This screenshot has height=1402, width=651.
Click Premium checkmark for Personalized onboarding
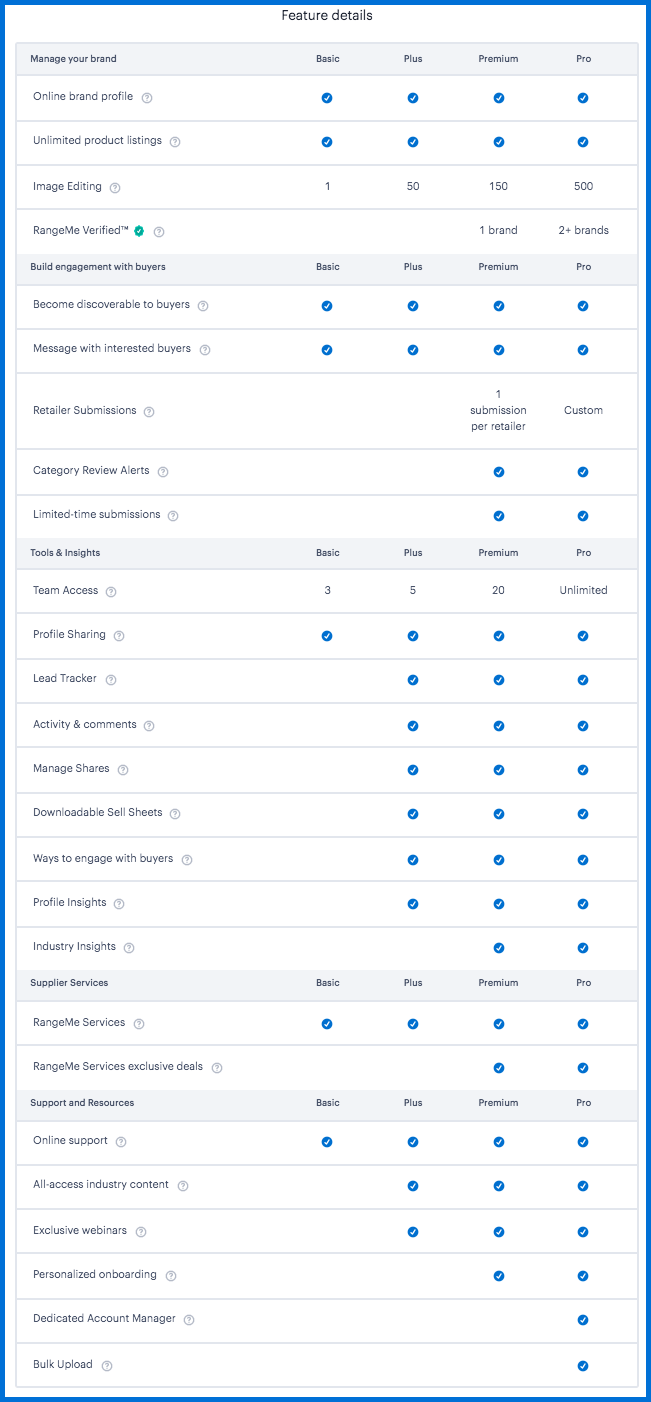pos(499,1276)
